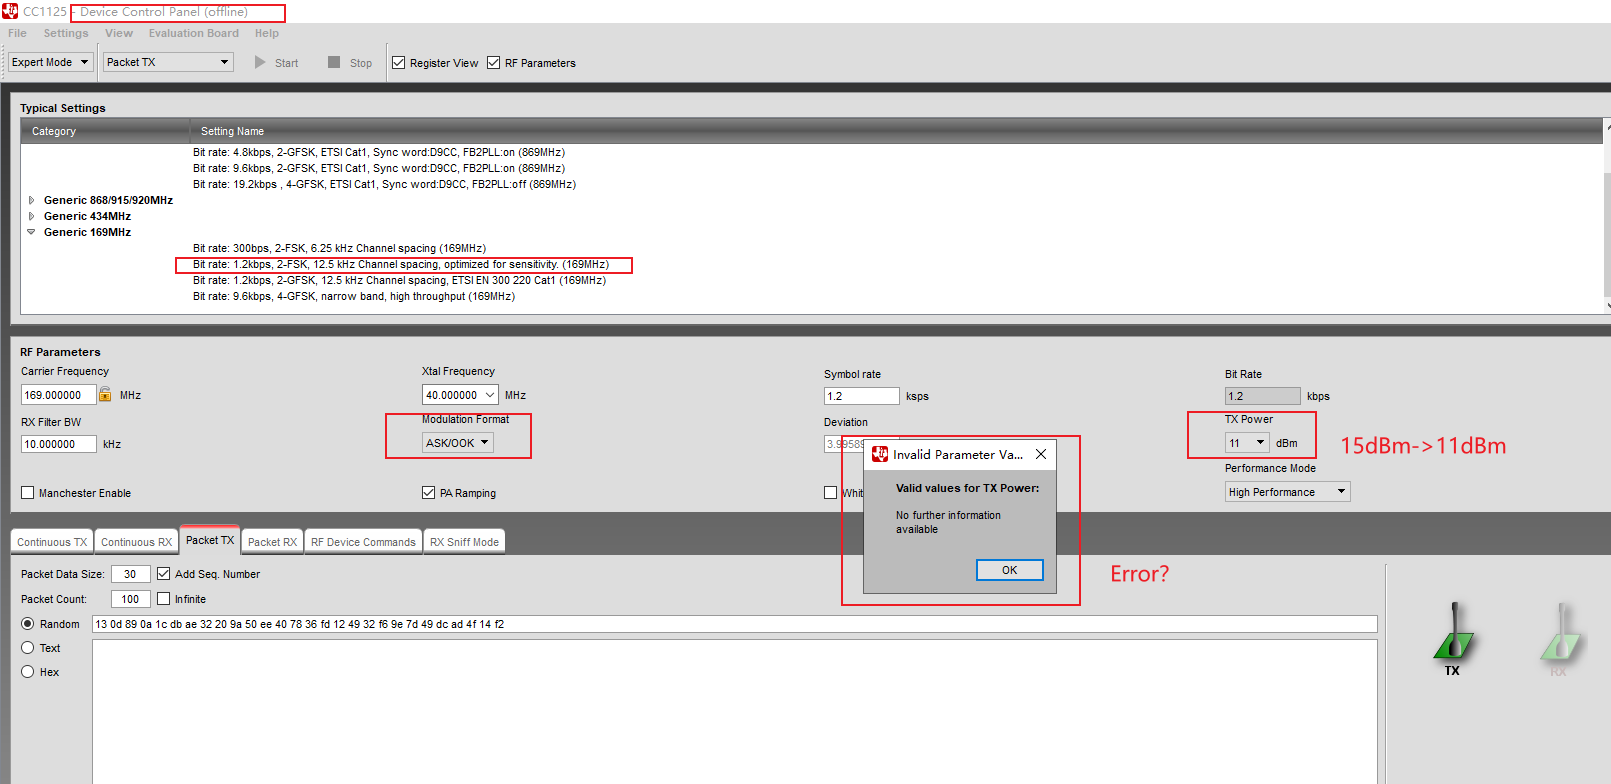This screenshot has height=784, width=1611.
Task: Open the RX Sniff Mode tab
Action: point(464,541)
